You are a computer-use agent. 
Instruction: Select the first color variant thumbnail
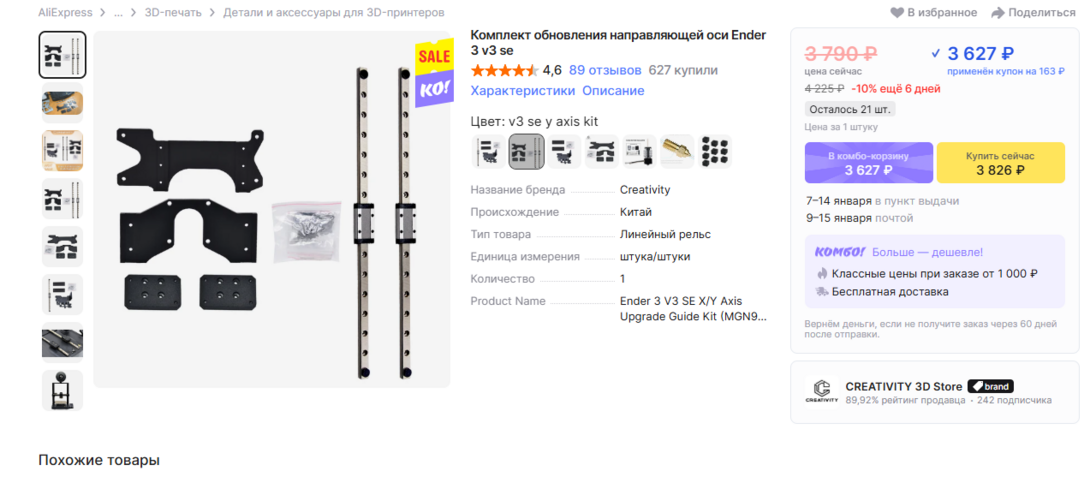click(x=489, y=152)
